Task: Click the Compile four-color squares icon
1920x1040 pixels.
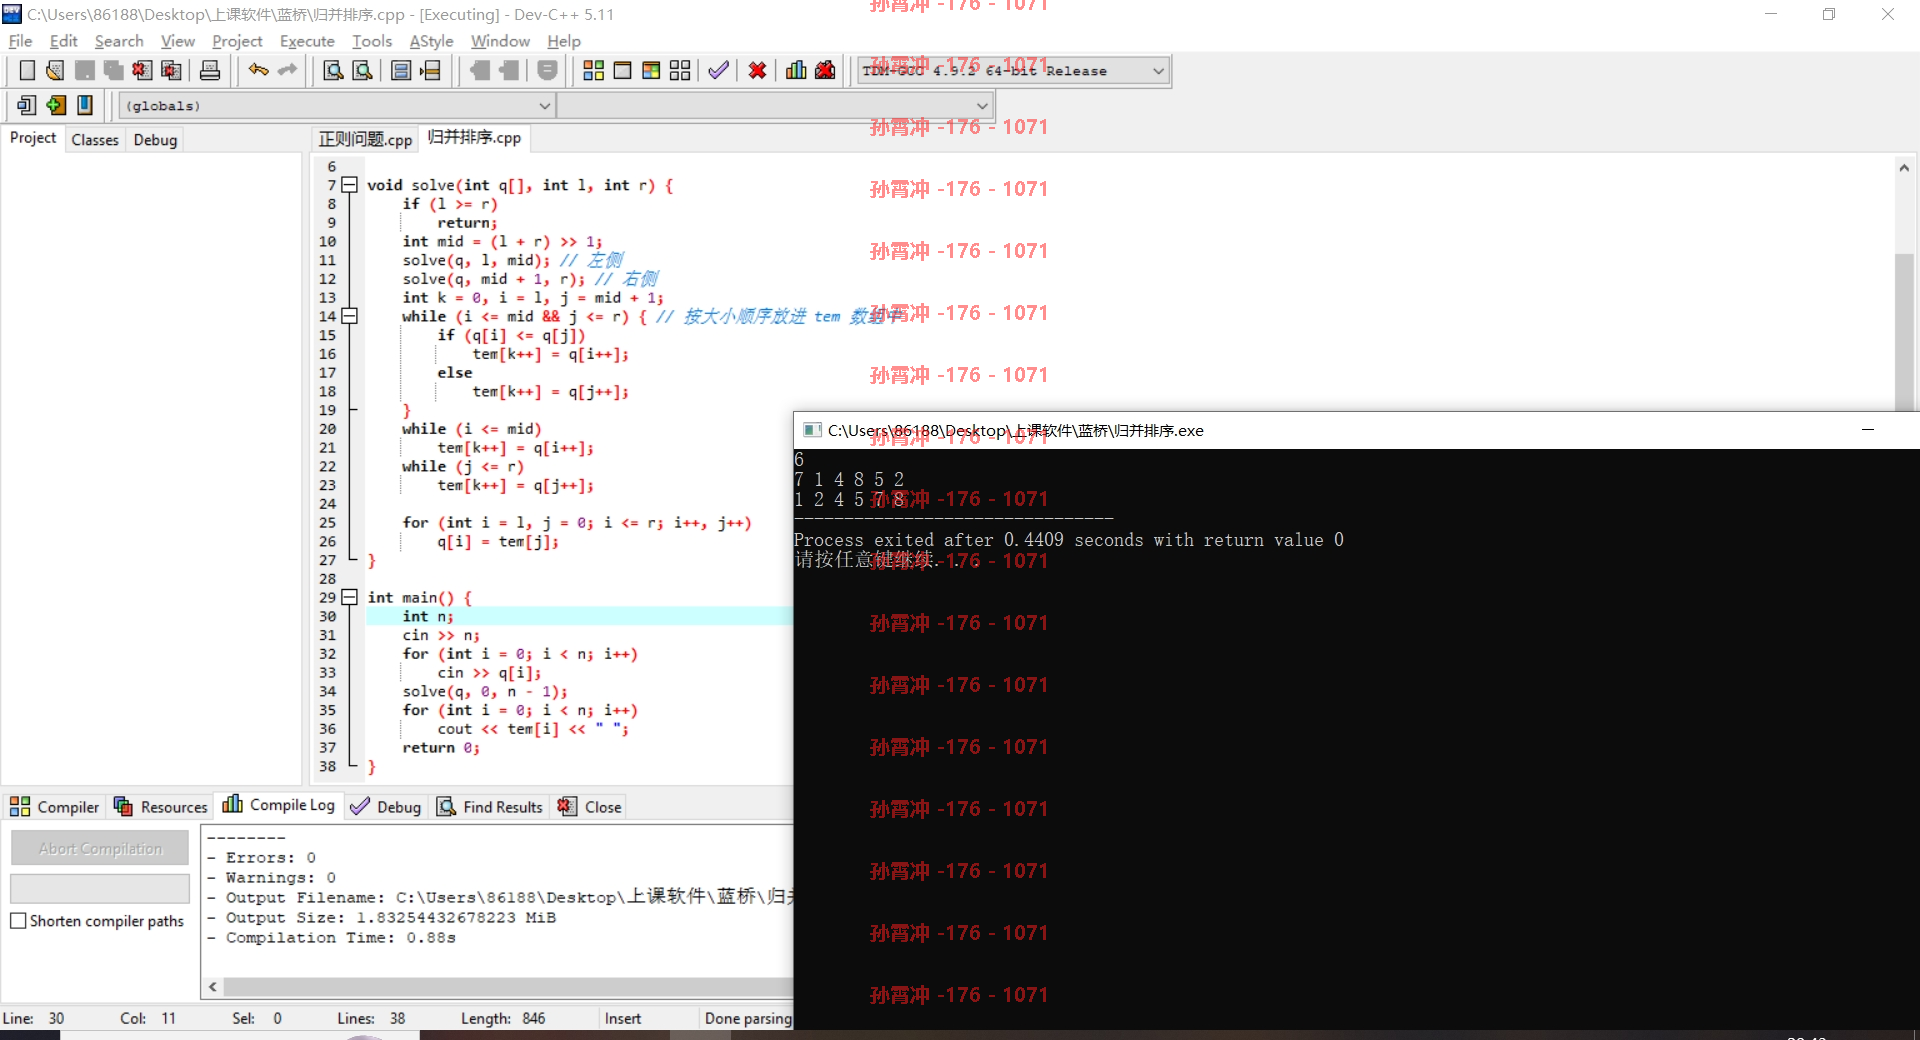Action: [x=593, y=70]
